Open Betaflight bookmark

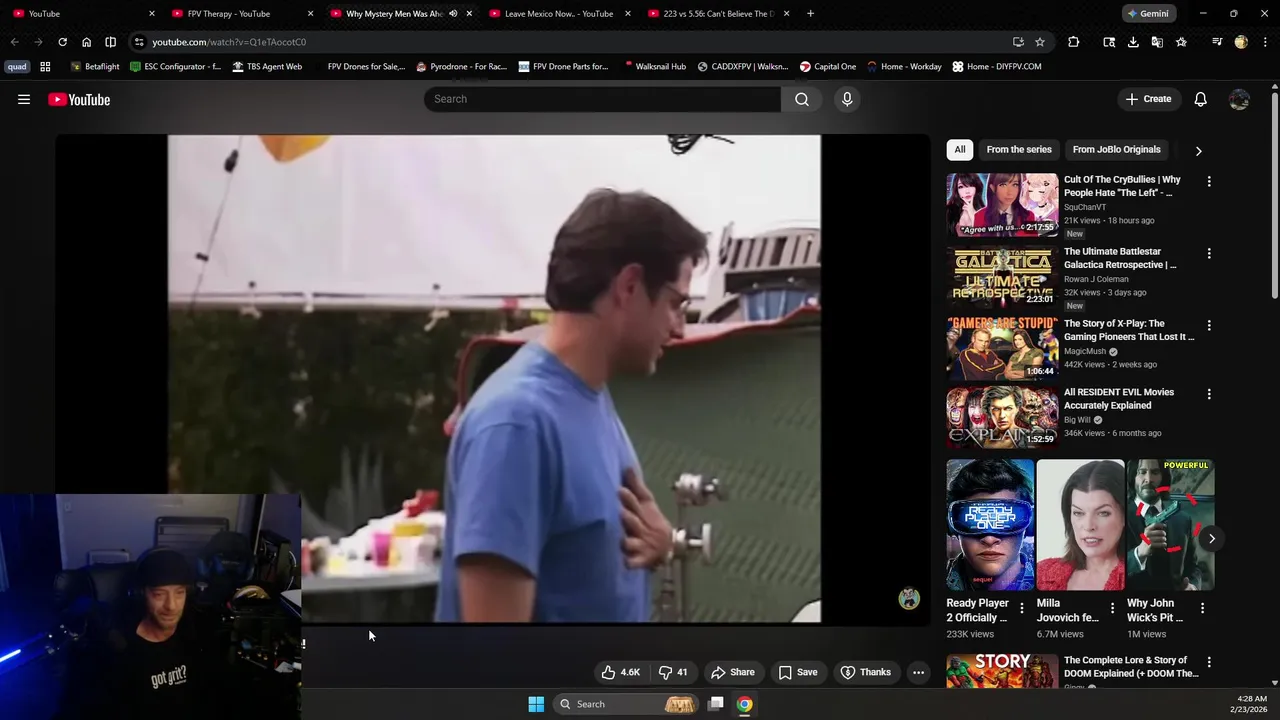pos(95,67)
